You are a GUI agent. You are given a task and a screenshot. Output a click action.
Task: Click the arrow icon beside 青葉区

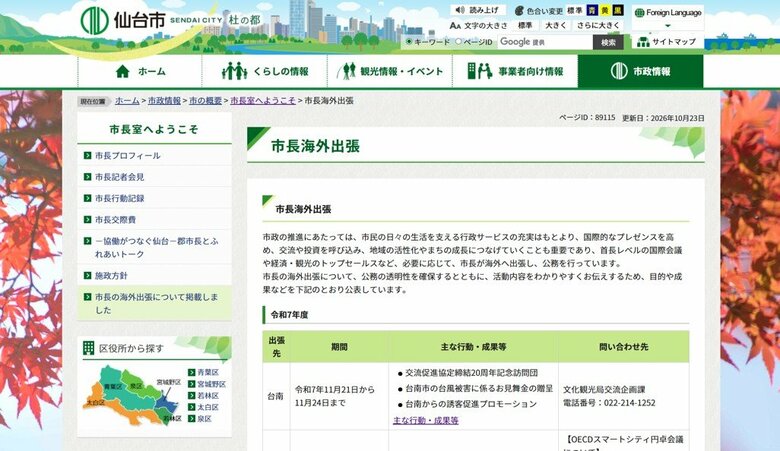tap(192, 372)
